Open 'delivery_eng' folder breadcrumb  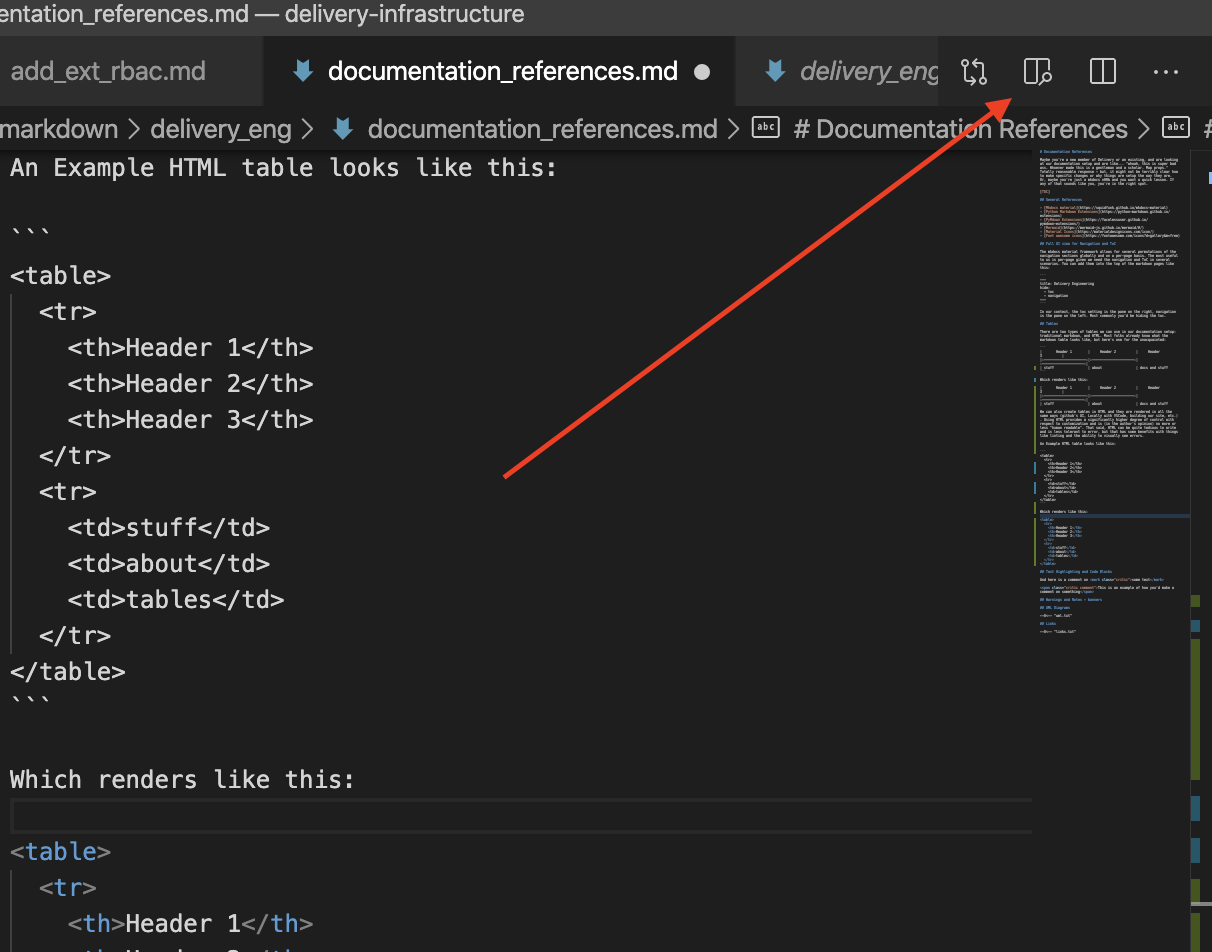221,129
